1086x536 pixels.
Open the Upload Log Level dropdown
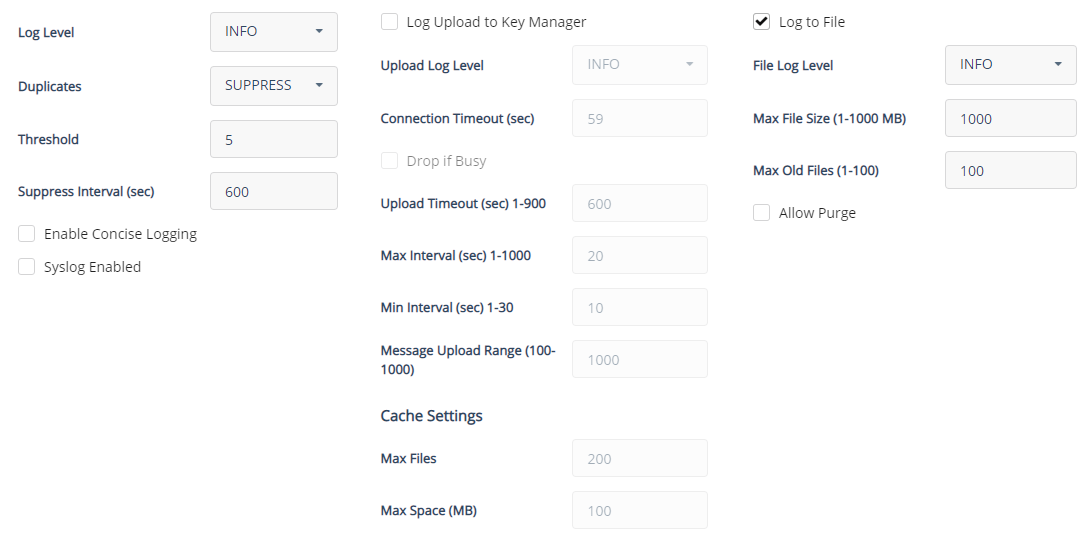click(639, 65)
